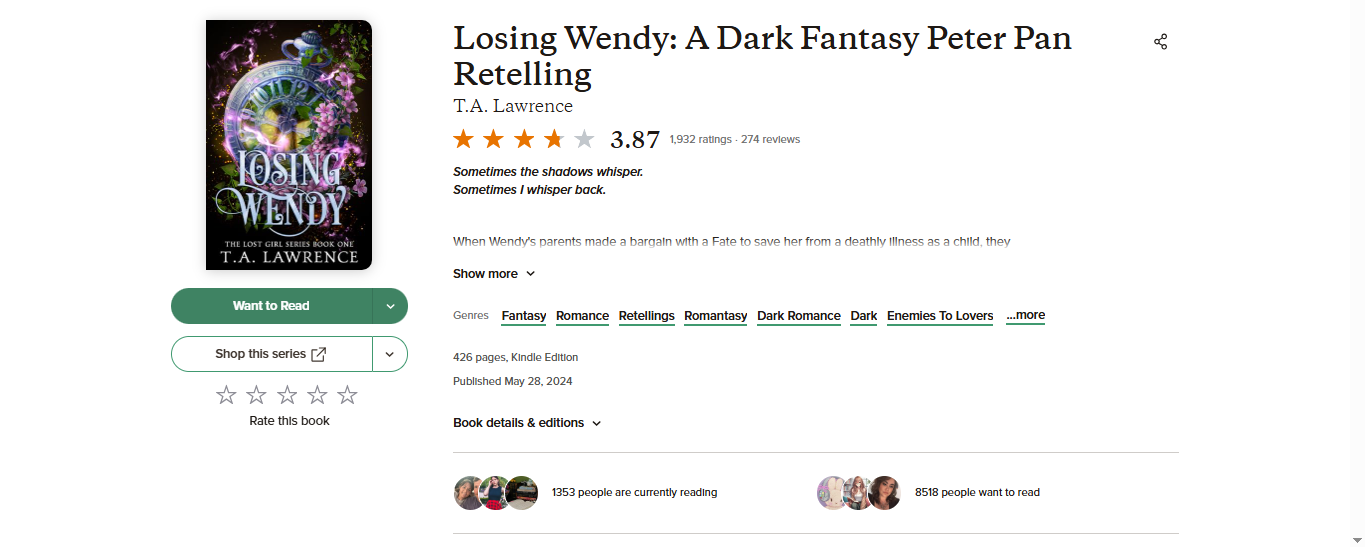View the 1,932 ratings and 274 reviews

734,140
